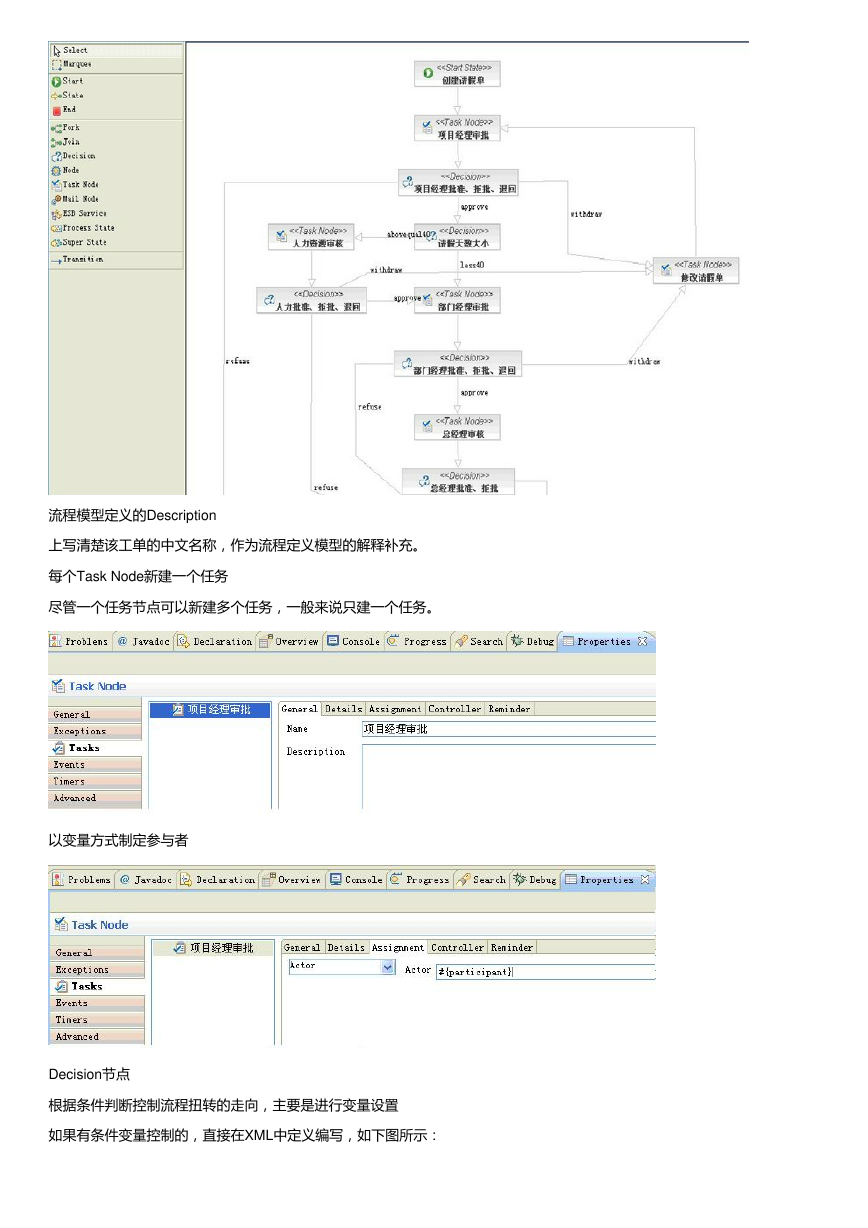Switch to General tab in the Actor panel
868x1228 pixels.
pos(302,947)
